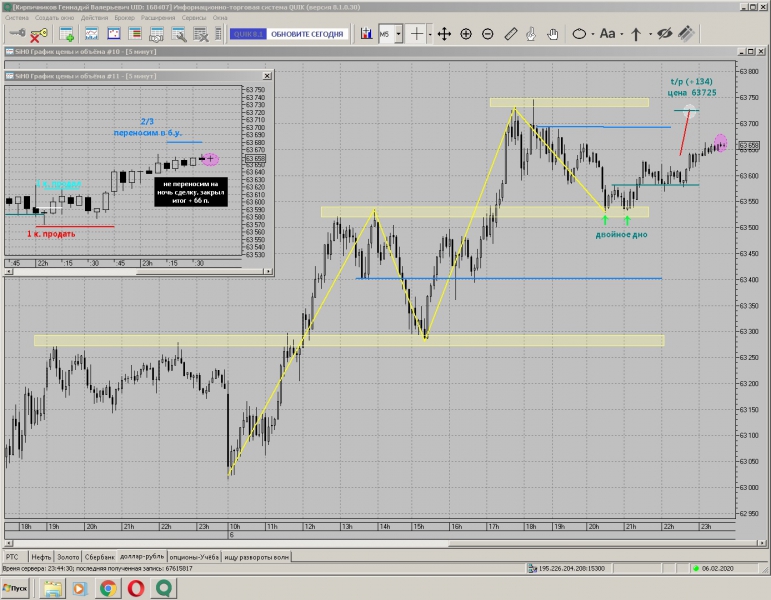Image resolution: width=771 pixels, height=600 pixels.
Task: Click left arrow of main chart horizontal scrollbar
Action: (8, 543)
